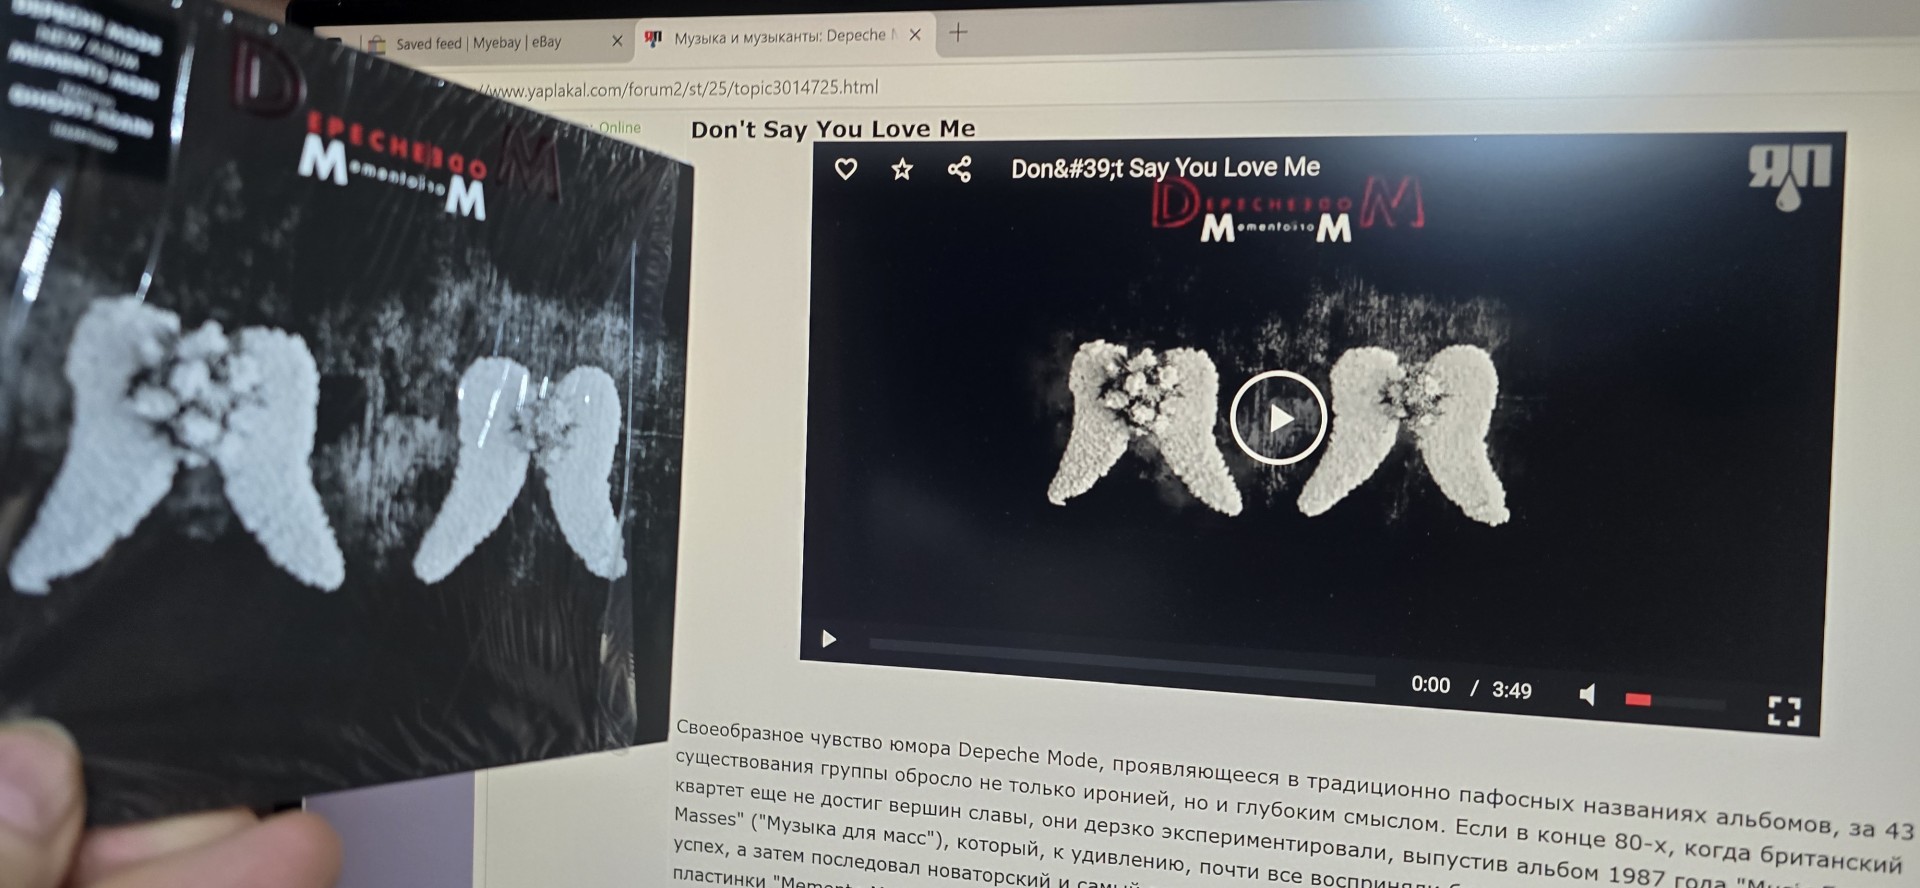Share the Don't Say You Love Me video
Screen dimensions: 1920x888
coord(959,169)
